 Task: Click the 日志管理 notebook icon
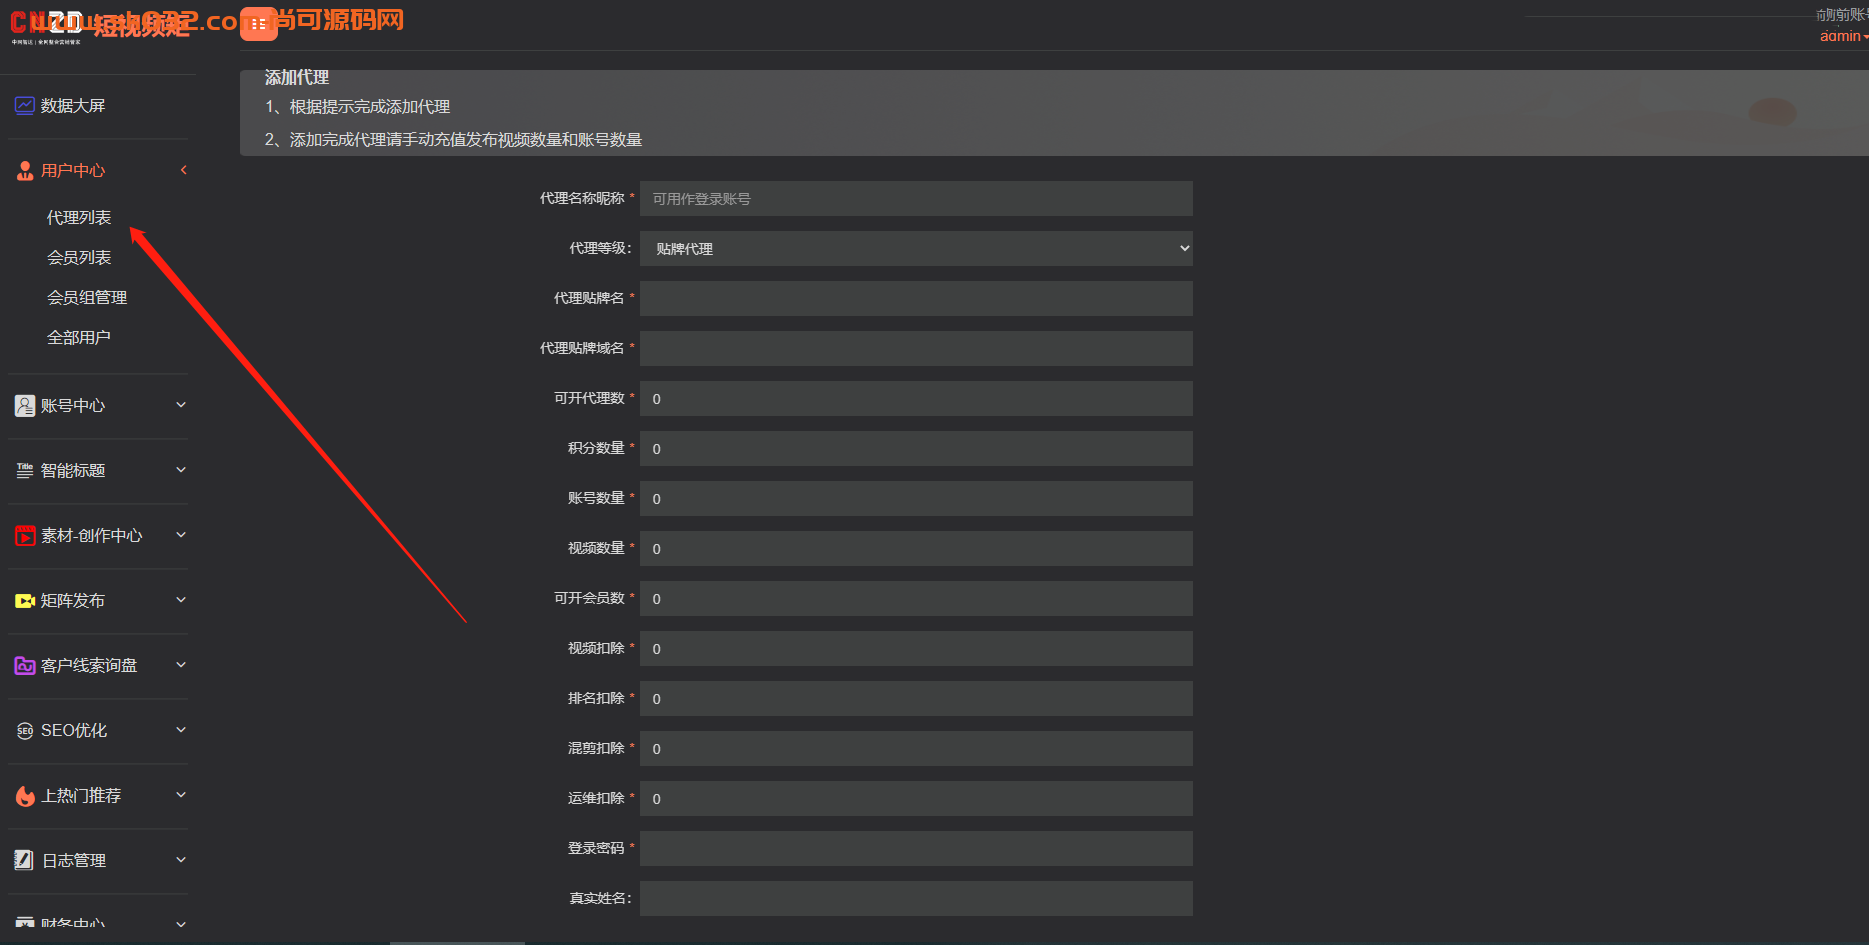click(x=25, y=860)
